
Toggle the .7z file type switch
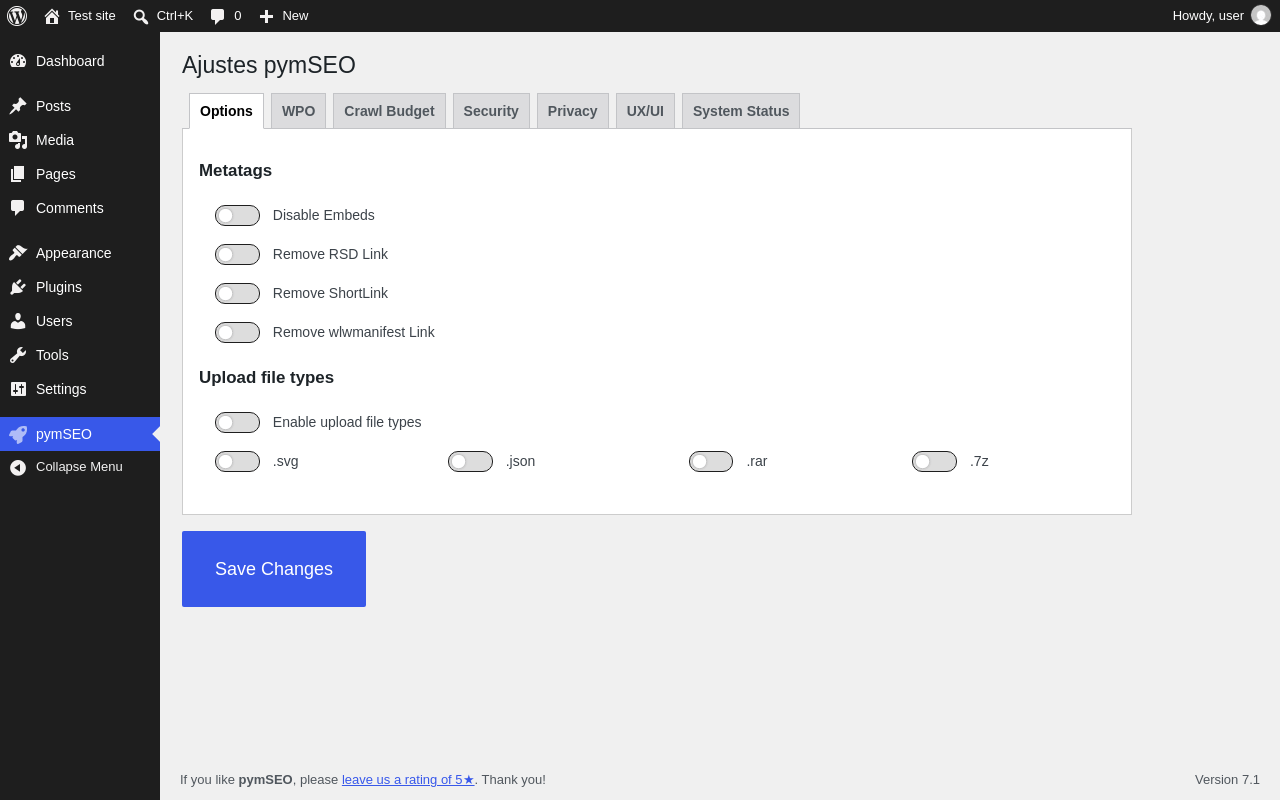(934, 461)
